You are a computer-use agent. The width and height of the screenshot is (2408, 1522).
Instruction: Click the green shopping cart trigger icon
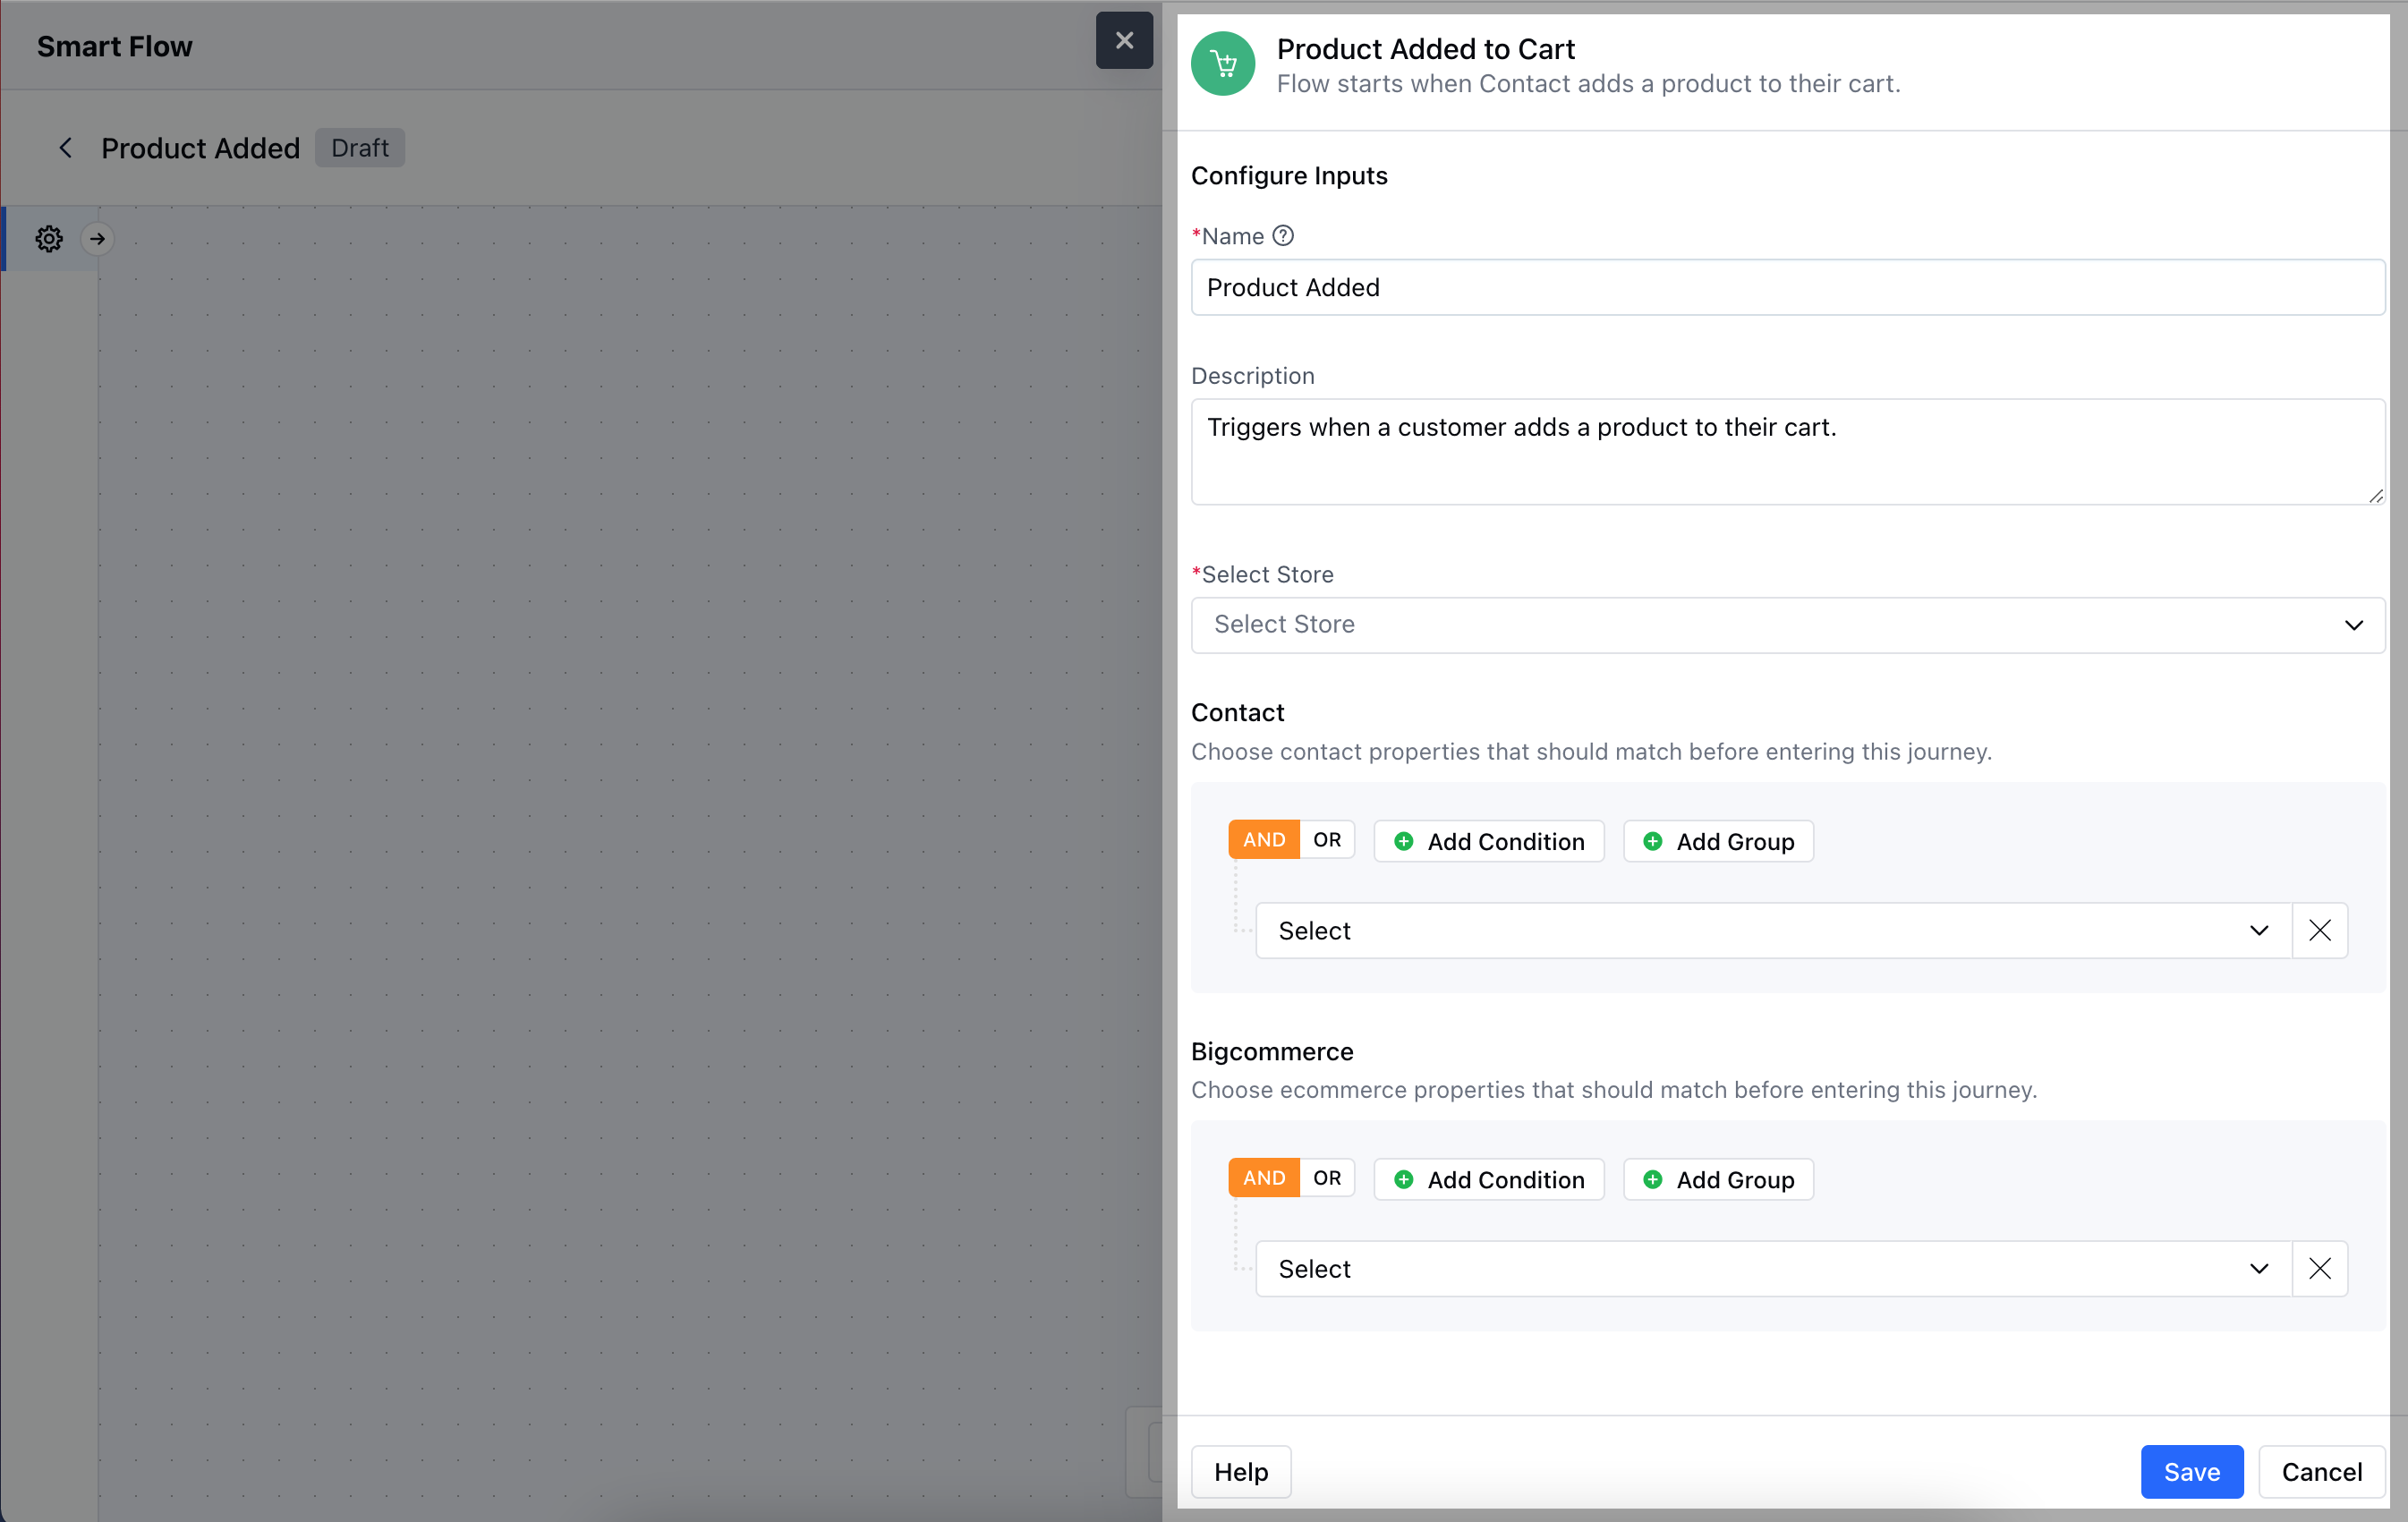click(x=1222, y=64)
